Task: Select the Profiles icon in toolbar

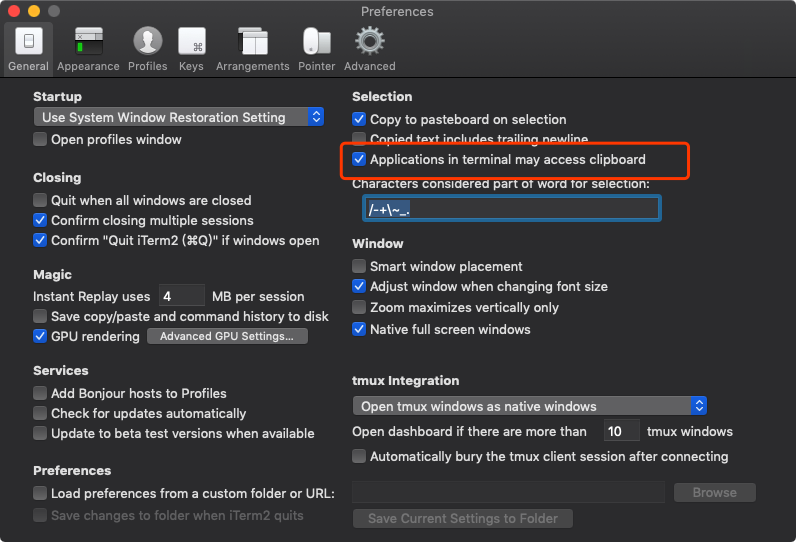Action: (148, 41)
